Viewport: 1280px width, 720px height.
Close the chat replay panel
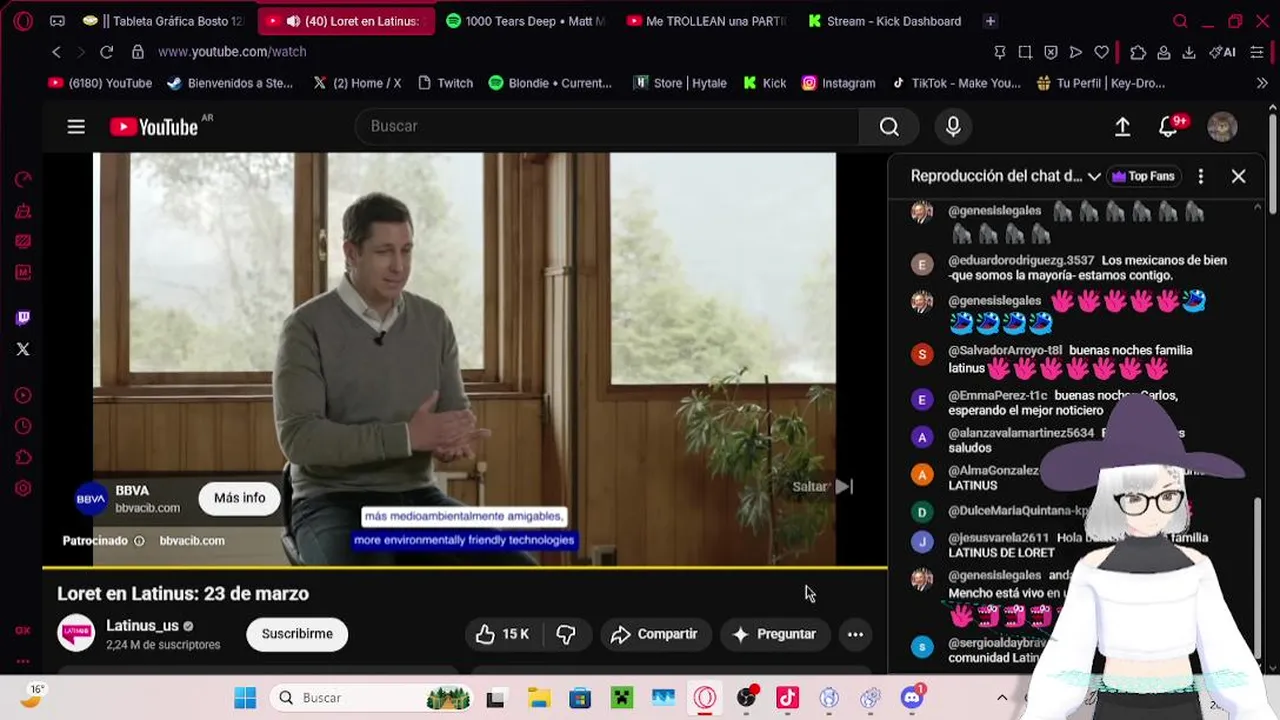coord(1238,176)
